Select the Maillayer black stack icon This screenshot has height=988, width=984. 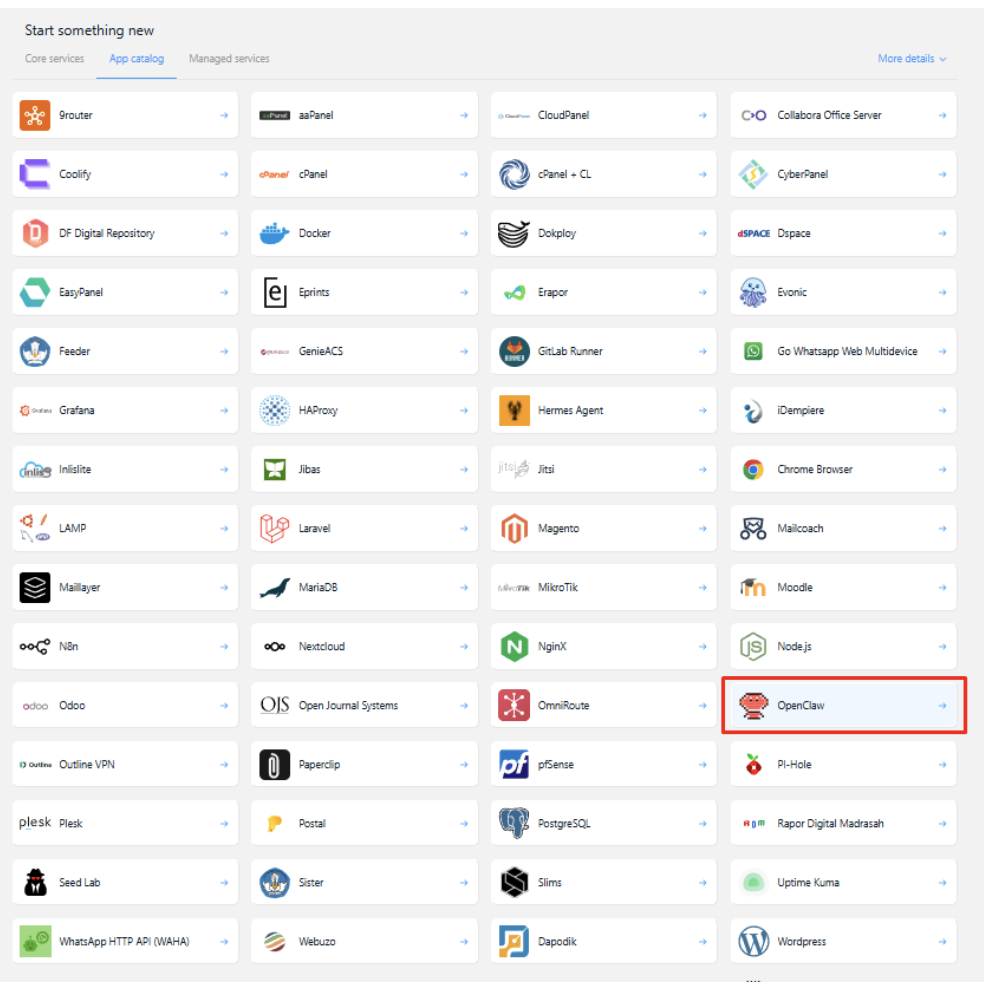[x=35, y=587]
